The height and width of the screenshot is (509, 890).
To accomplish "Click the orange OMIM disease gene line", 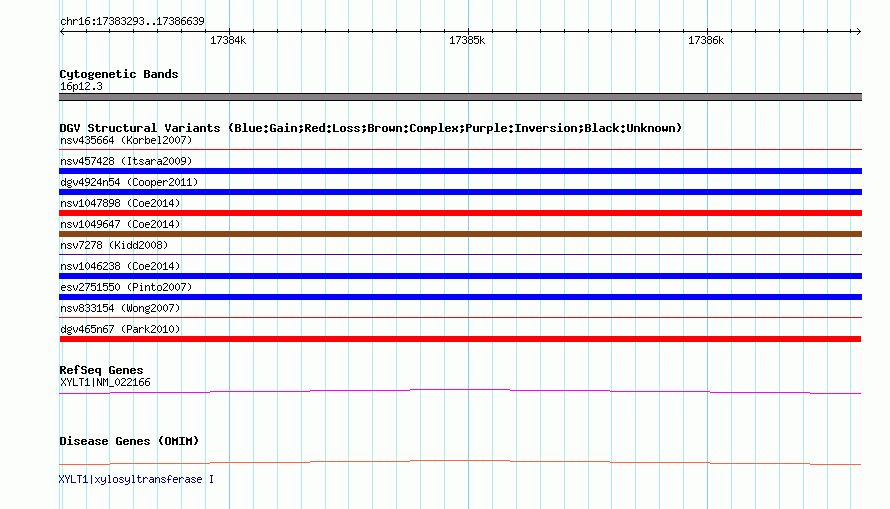I will (460, 462).
